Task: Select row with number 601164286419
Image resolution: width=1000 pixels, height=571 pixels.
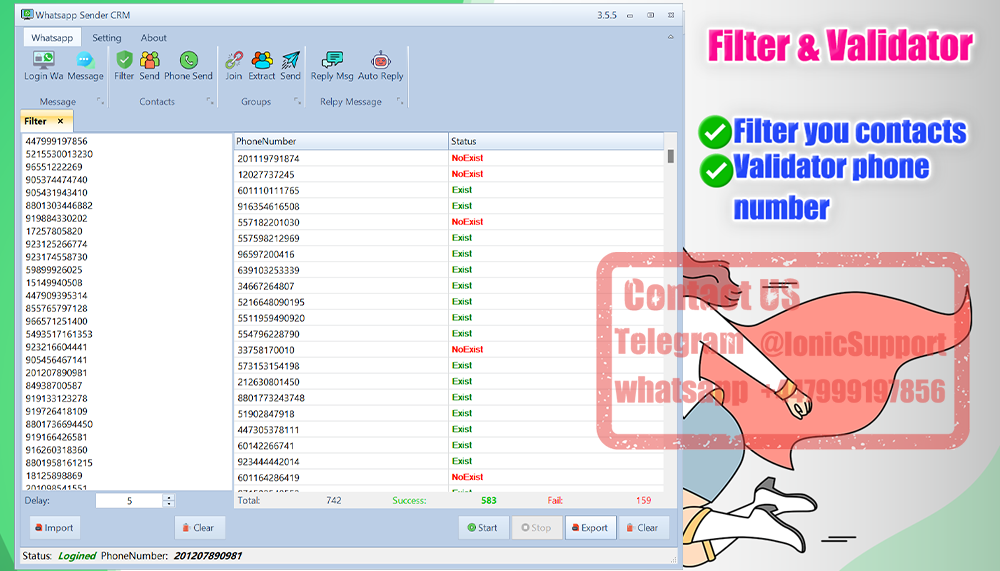Action: [x=449, y=477]
